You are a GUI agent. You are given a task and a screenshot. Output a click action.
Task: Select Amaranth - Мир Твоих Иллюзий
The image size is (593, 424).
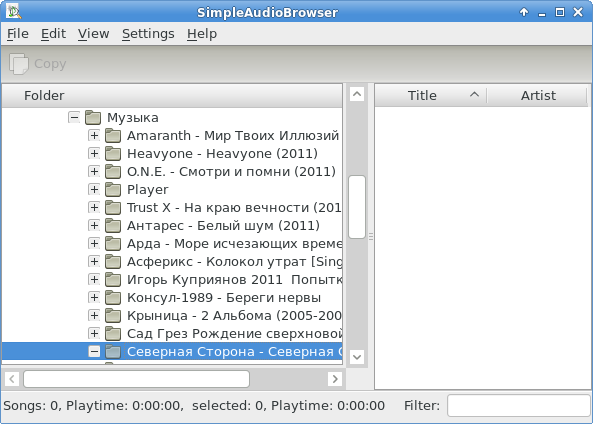point(233,135)
